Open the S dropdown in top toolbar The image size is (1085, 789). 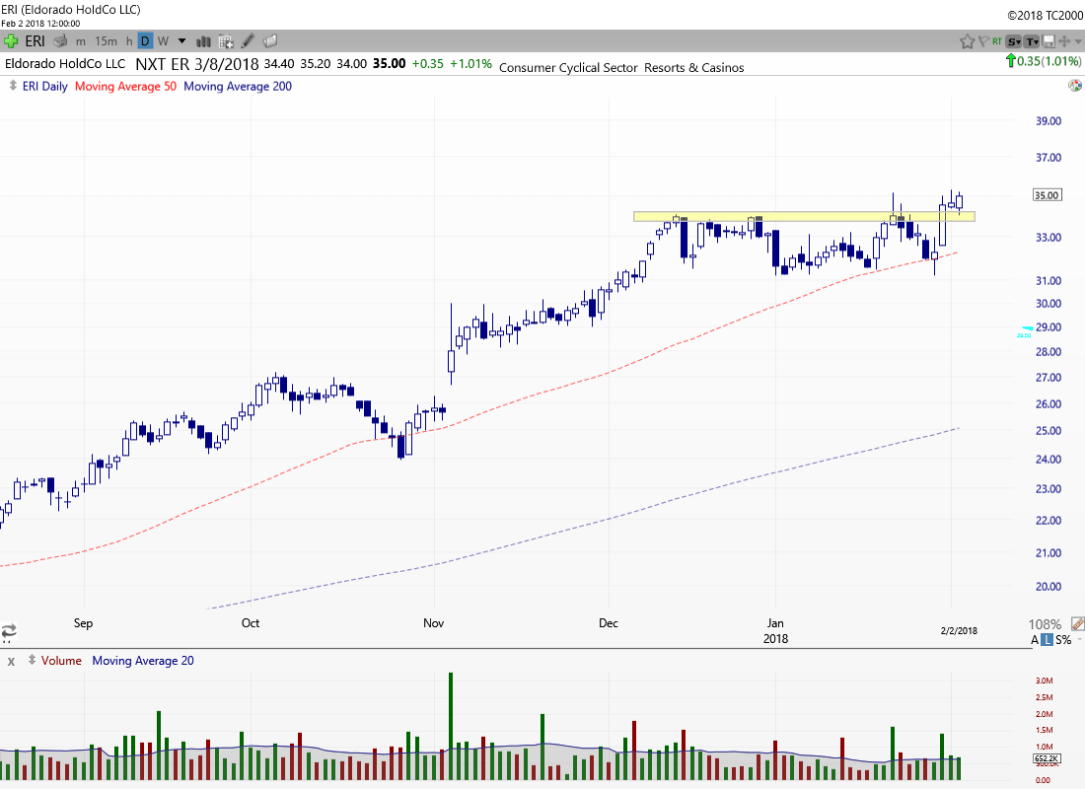pyautogui.click(x=1014, y=41)
